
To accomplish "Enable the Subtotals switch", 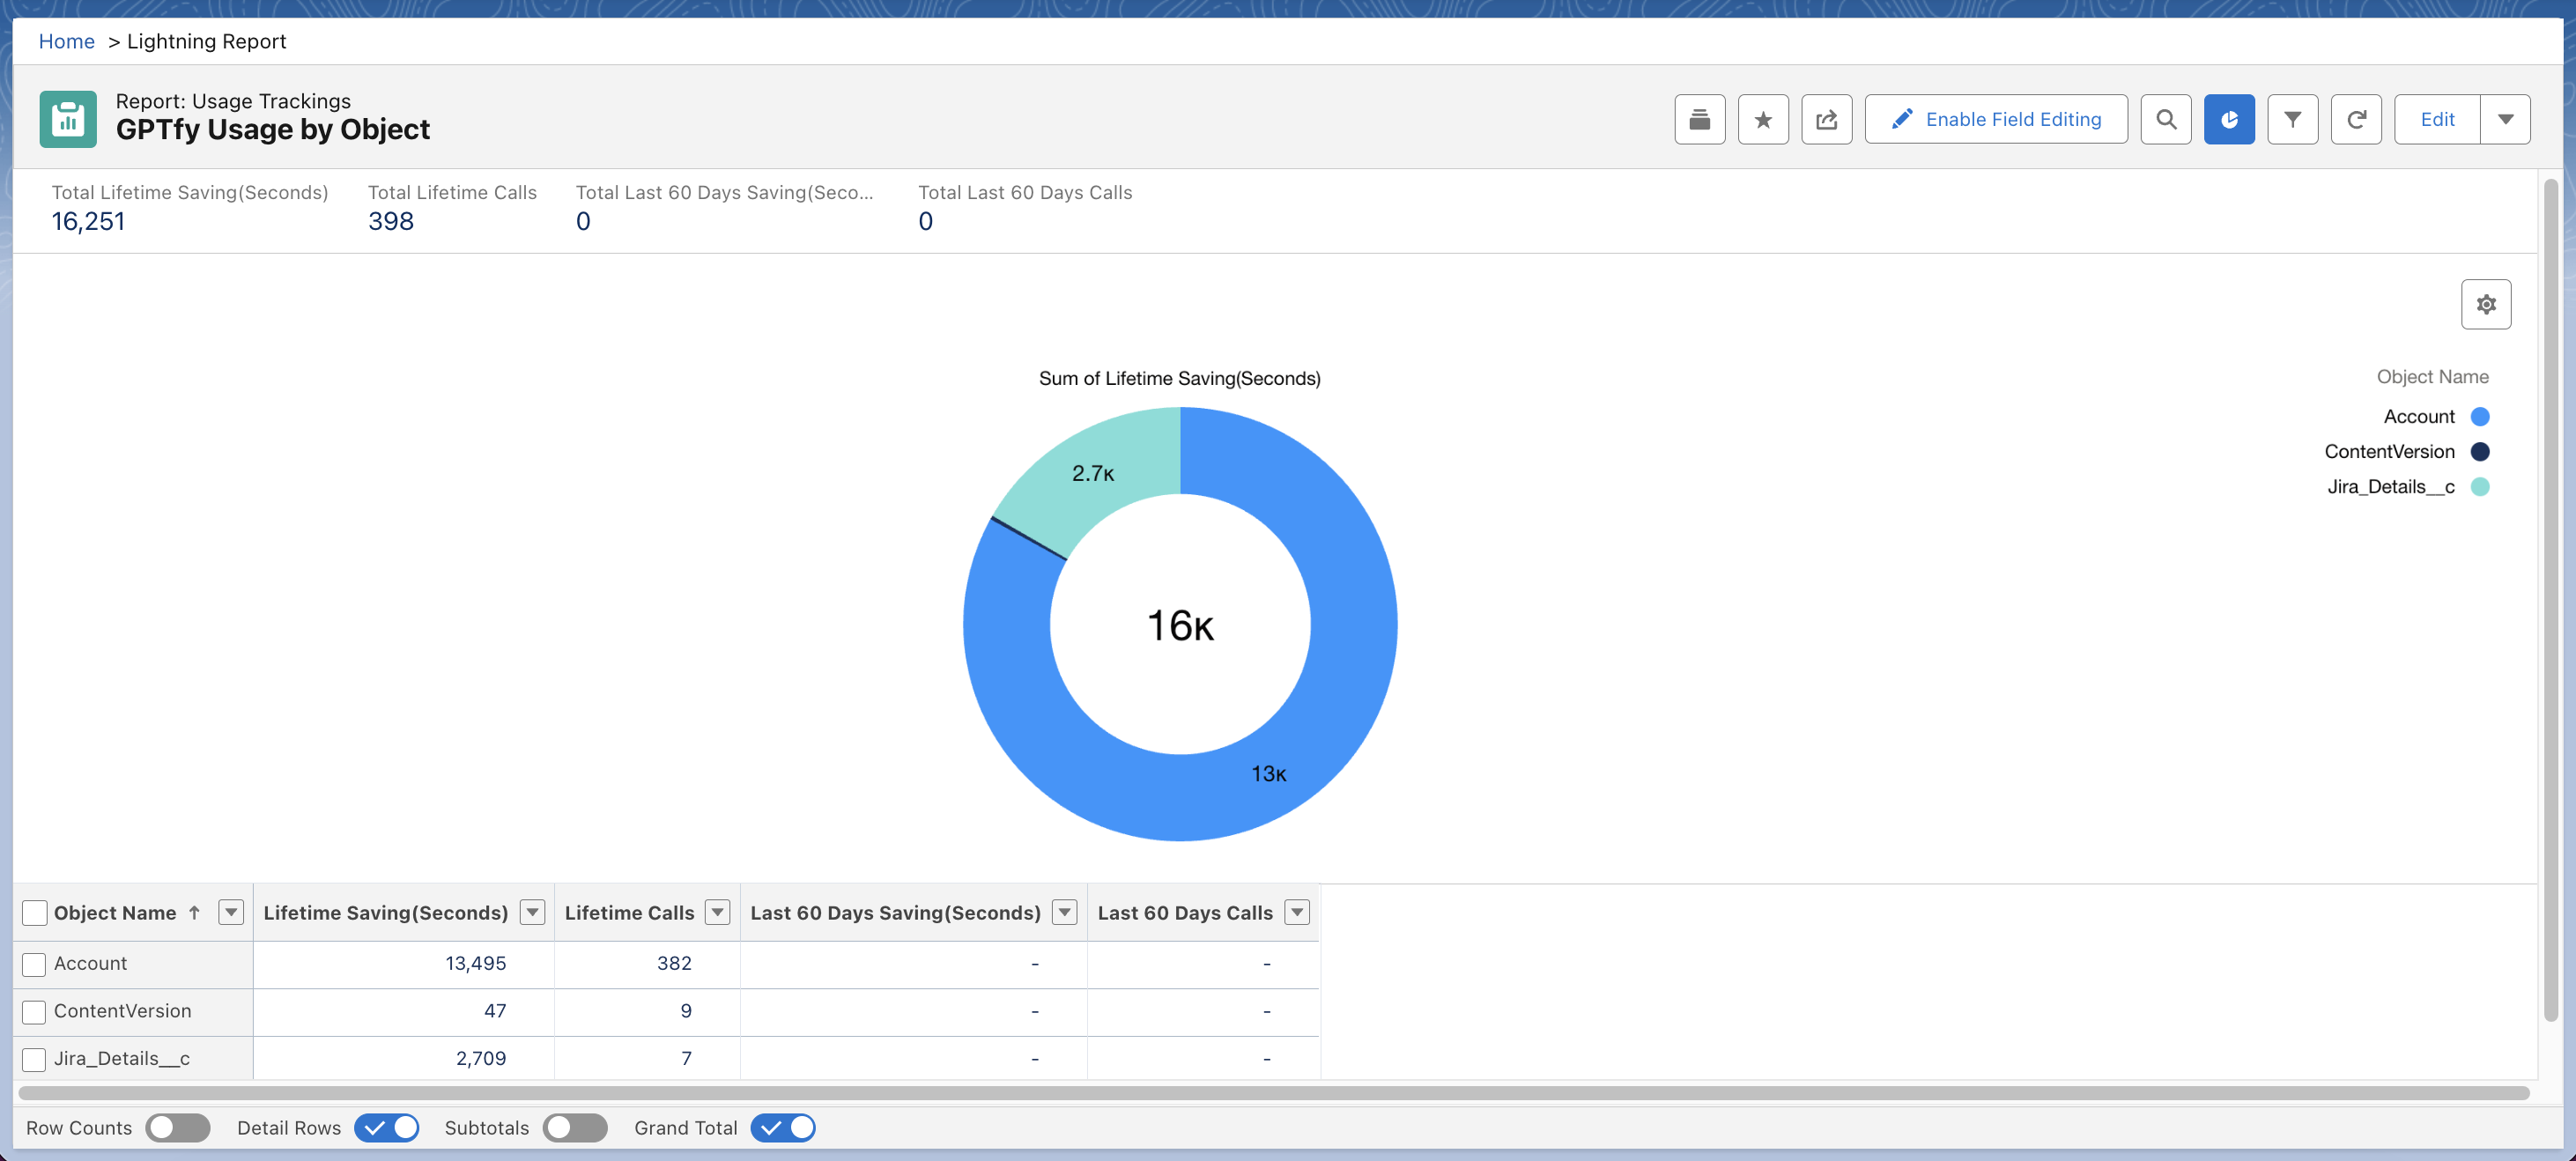I will coord(575,1128).
